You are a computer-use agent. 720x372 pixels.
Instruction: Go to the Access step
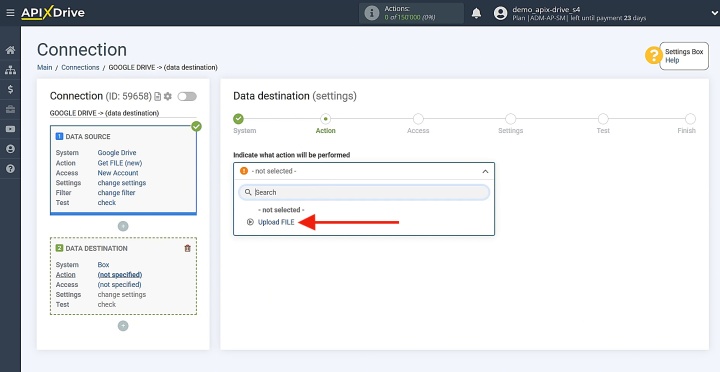coord(418,119)
